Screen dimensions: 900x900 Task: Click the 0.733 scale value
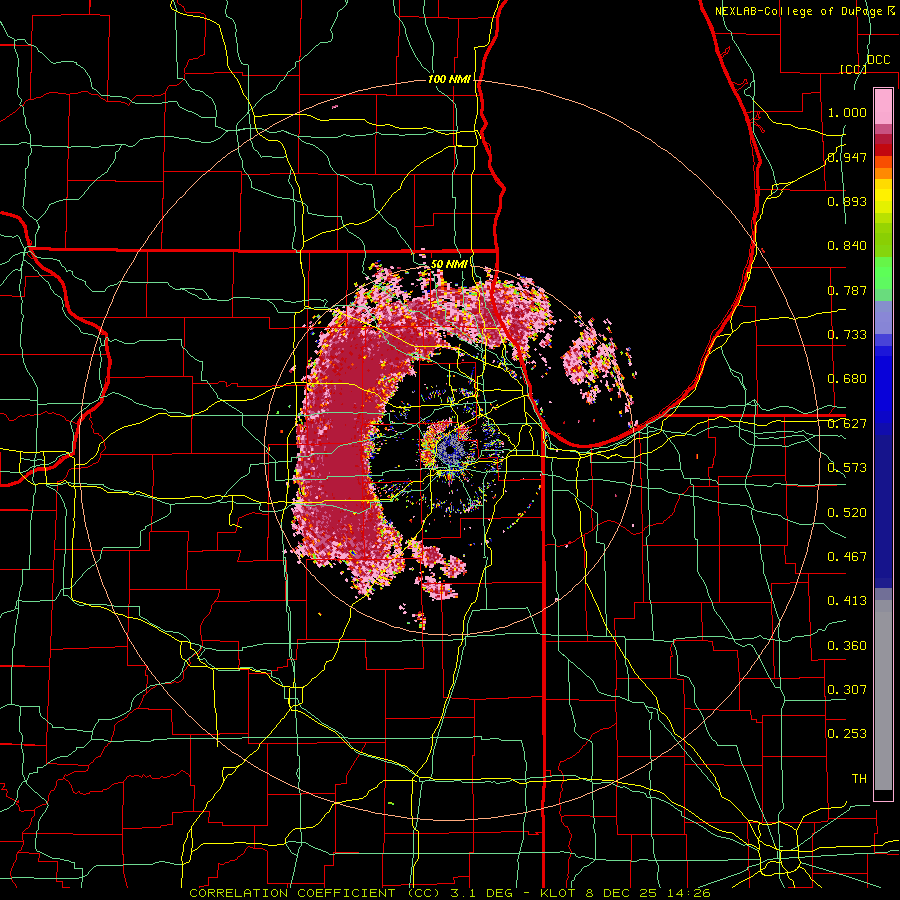click(847, 335)
